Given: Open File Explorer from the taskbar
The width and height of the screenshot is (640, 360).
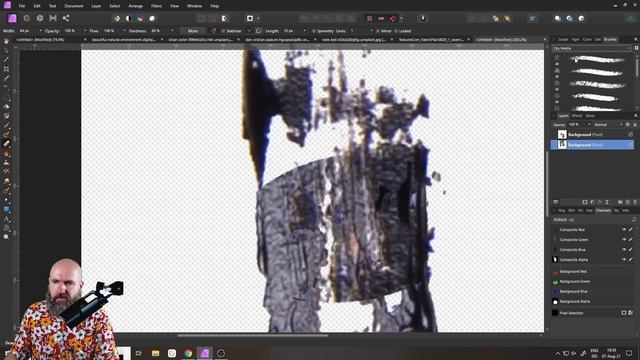Looking at the screenshot, I should (x=156, y=353).
